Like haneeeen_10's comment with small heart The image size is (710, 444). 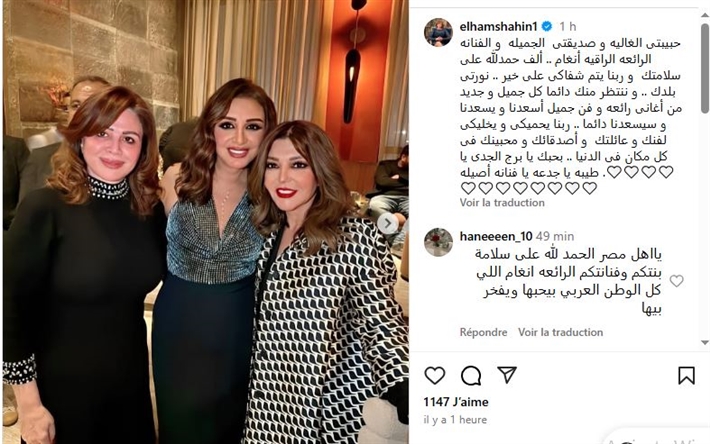coord(676,281)
